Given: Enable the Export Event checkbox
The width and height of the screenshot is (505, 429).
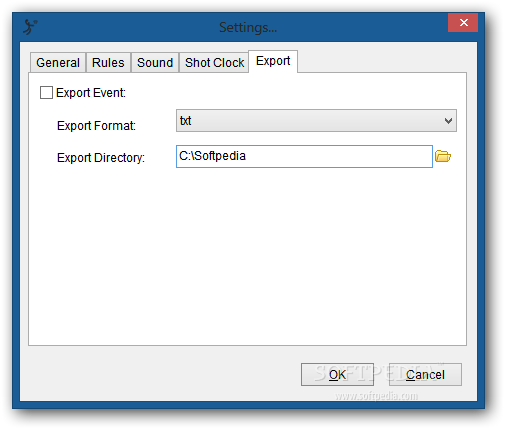Looking at the screenshot, I should click(x=46, y=92).
